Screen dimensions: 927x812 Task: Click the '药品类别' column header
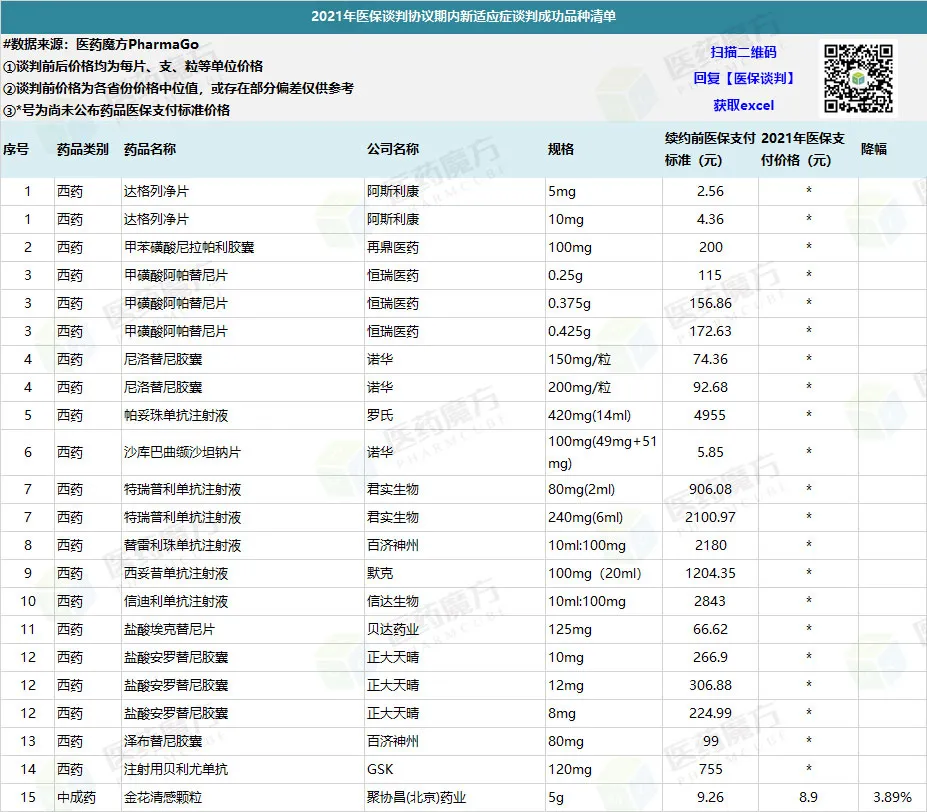pyautogui.click(x=83, y=149)
